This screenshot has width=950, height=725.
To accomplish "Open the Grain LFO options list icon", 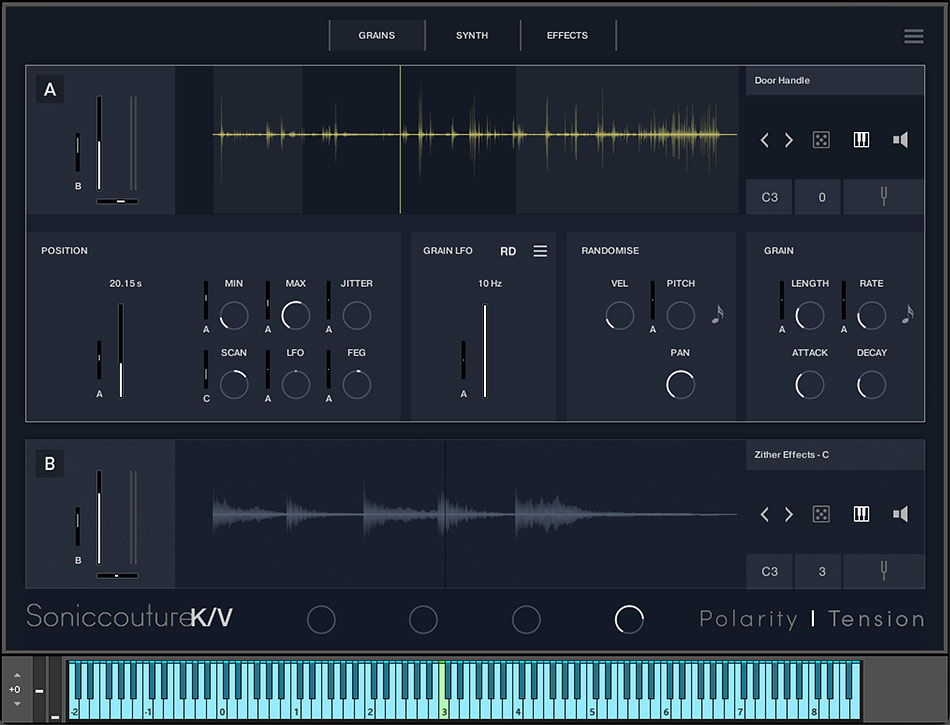I will coord(540,251).
